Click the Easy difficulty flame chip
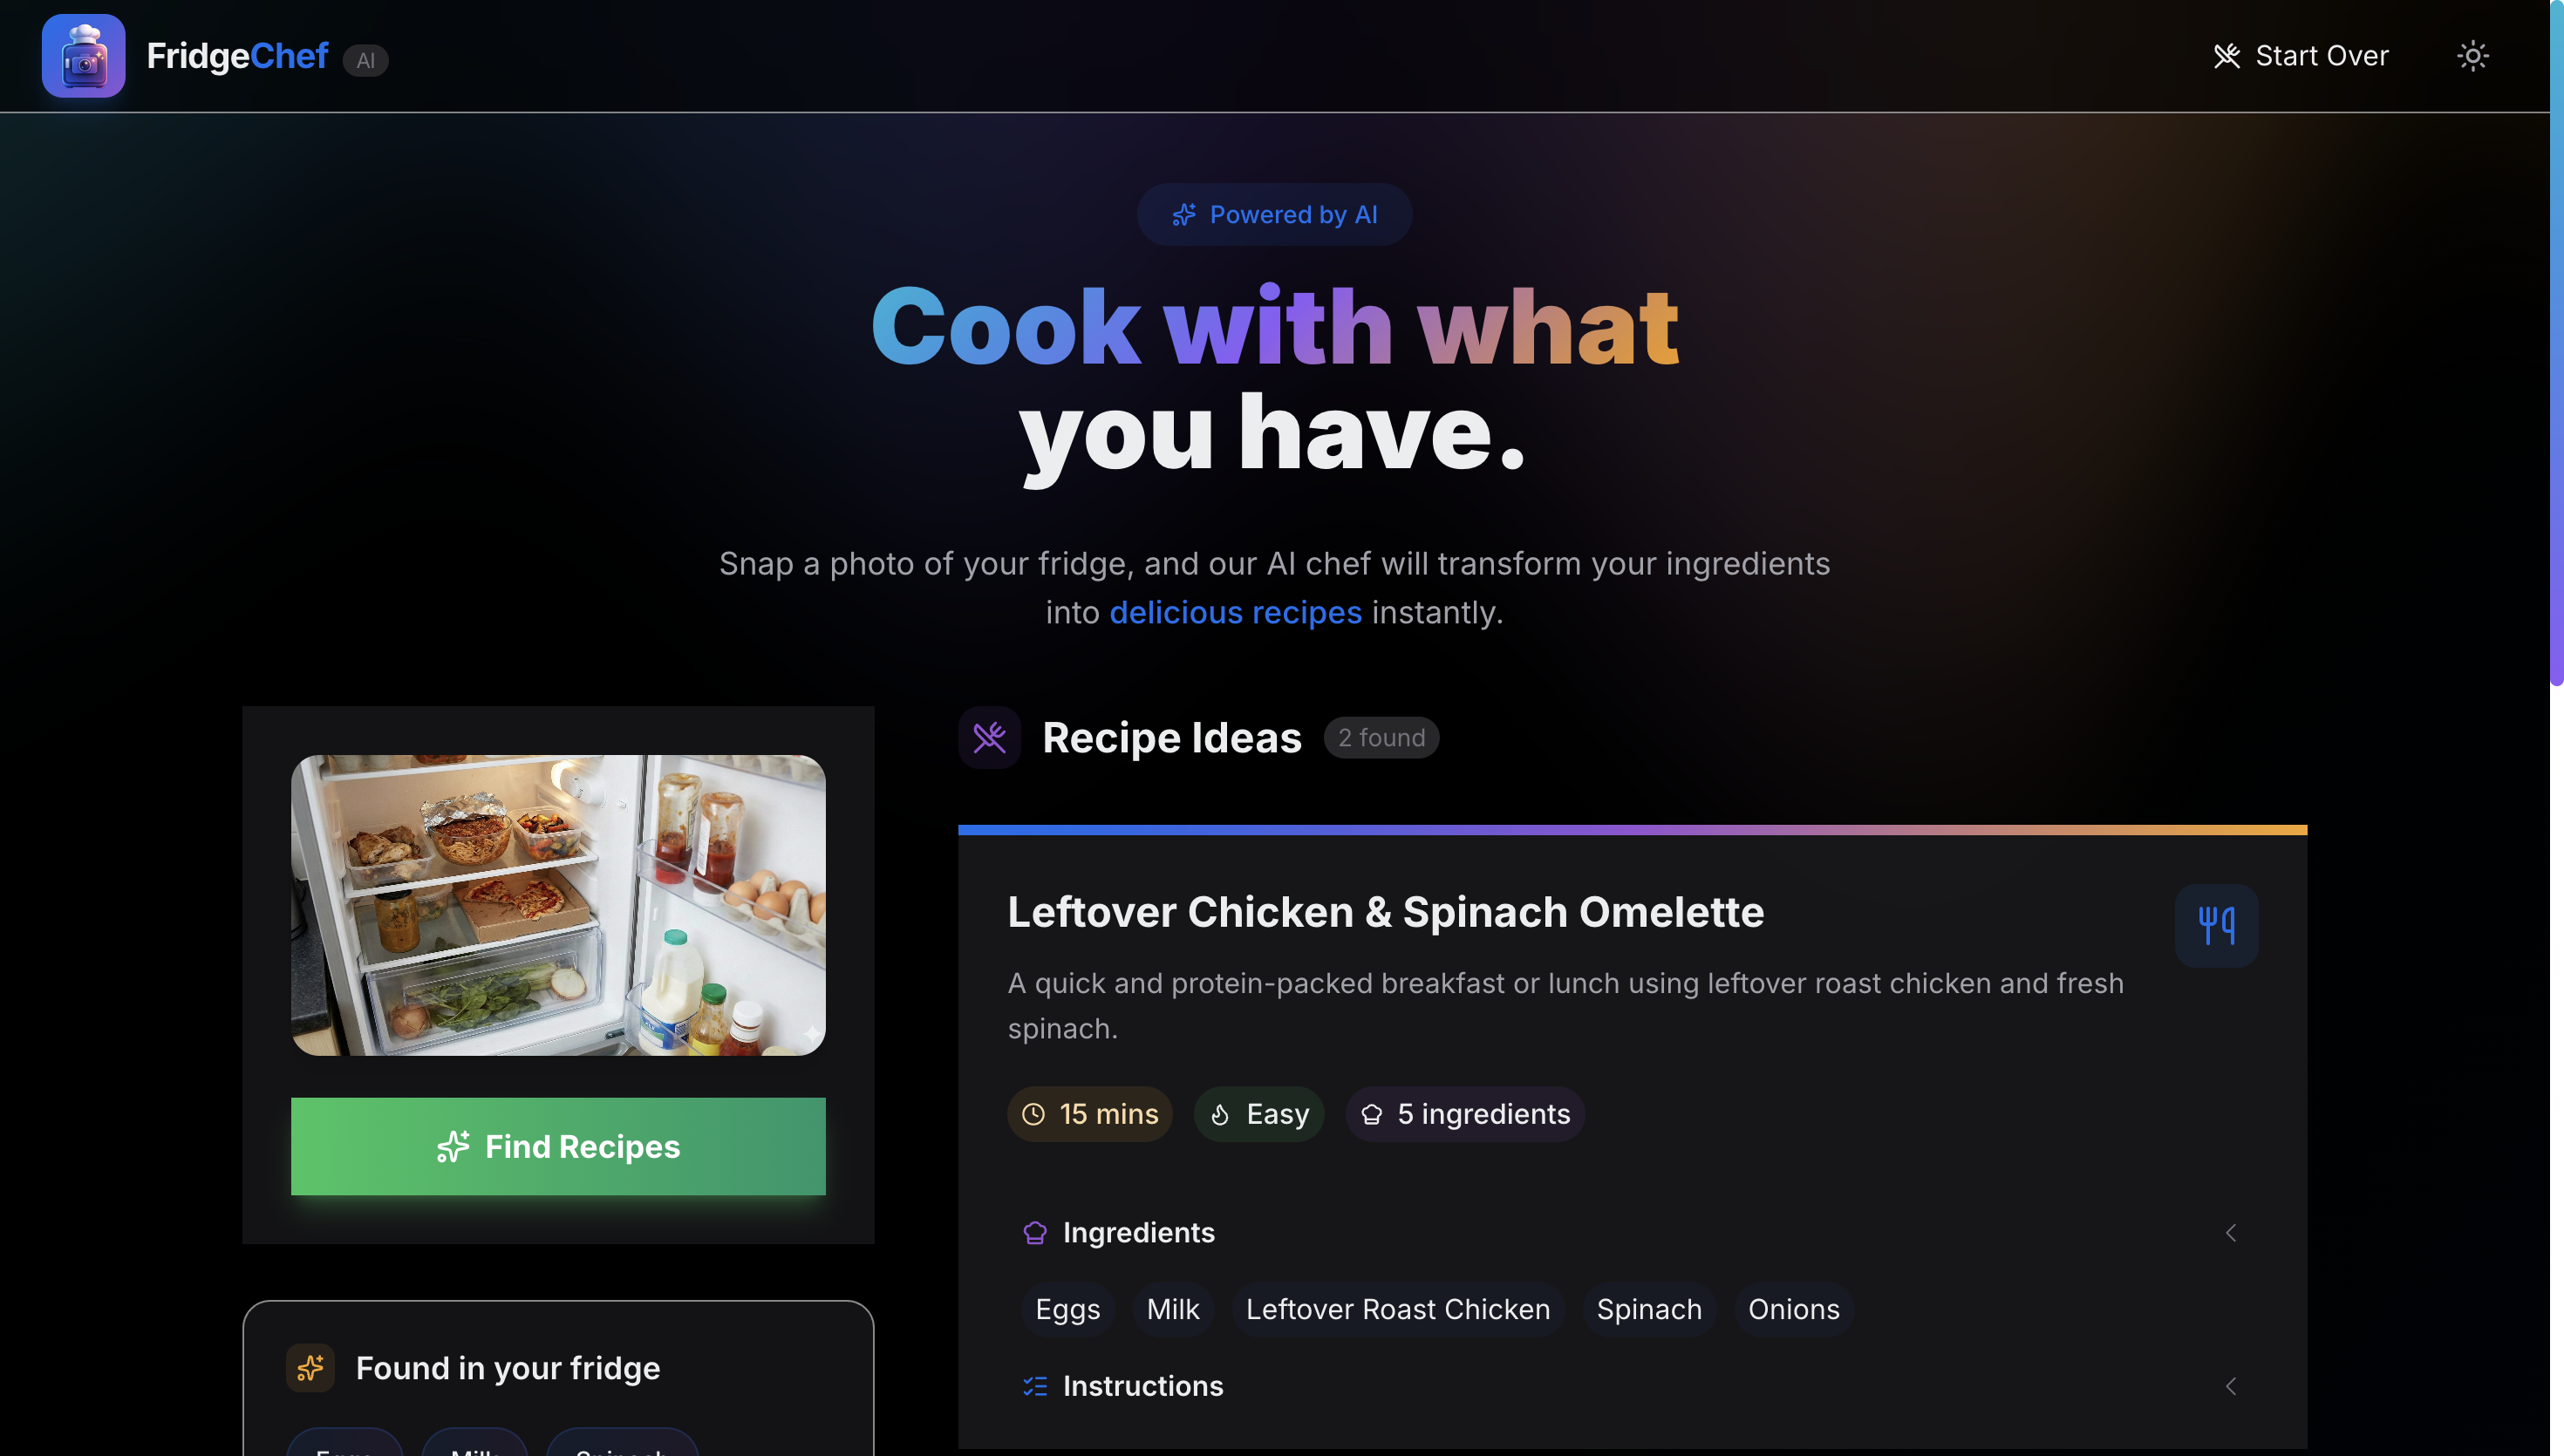The width and height of the screenshot is (2564, 1456). 1258,1113
